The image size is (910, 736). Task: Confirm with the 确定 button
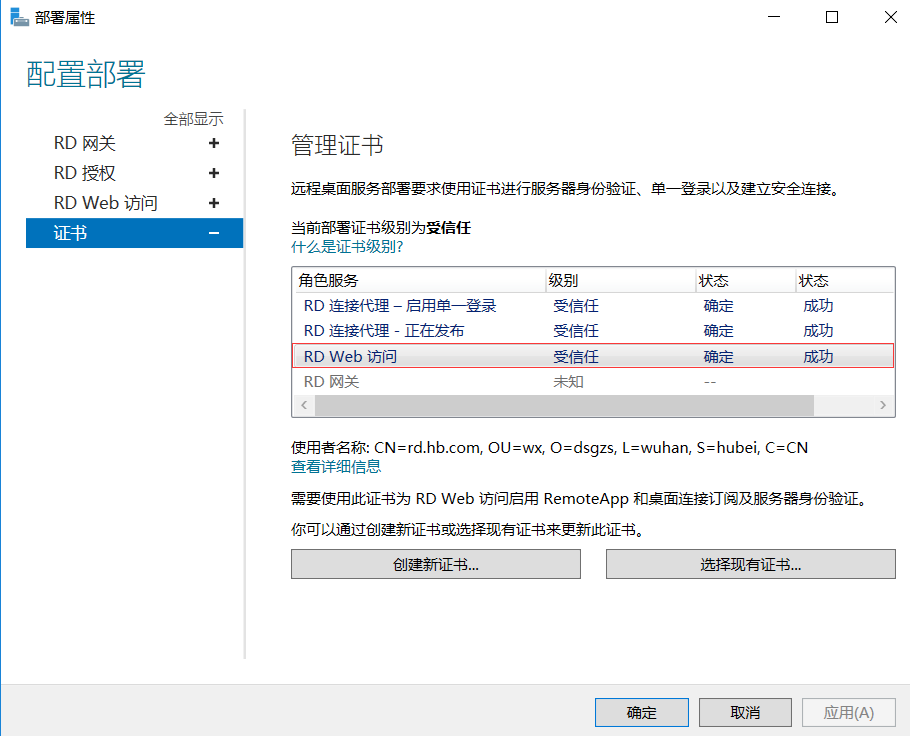pyautogui.click(x=642, y=712)
